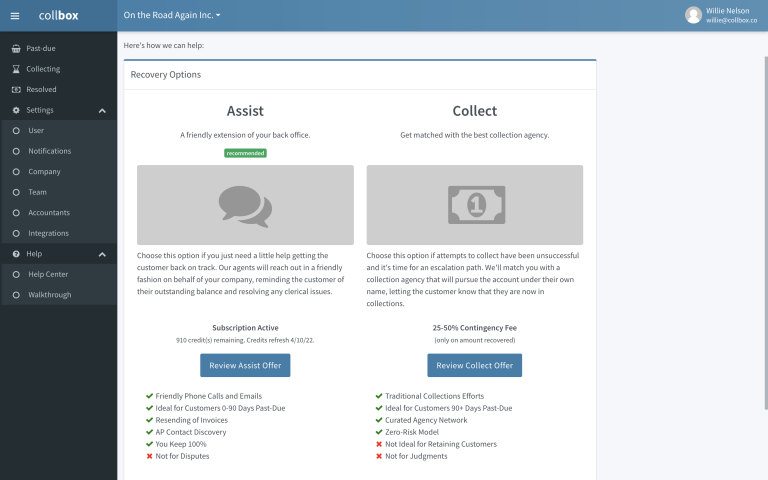This screenshot has width=768, height=480.
Task: Click the Settings gear icon
Action: pyautogui.click(x=16, y=110)
